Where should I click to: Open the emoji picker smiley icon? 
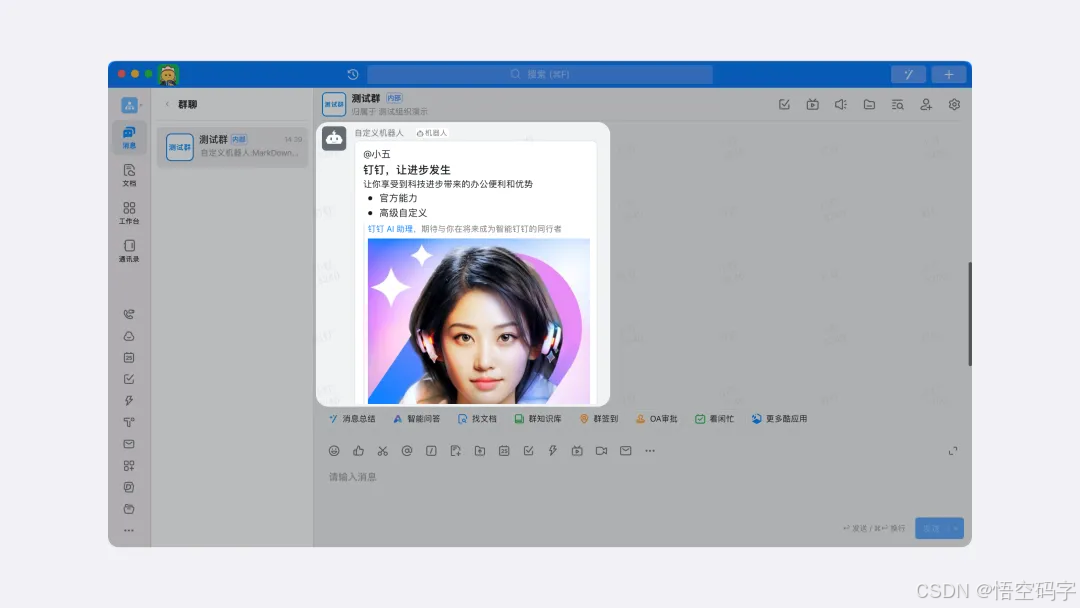[x=334, y=451]
